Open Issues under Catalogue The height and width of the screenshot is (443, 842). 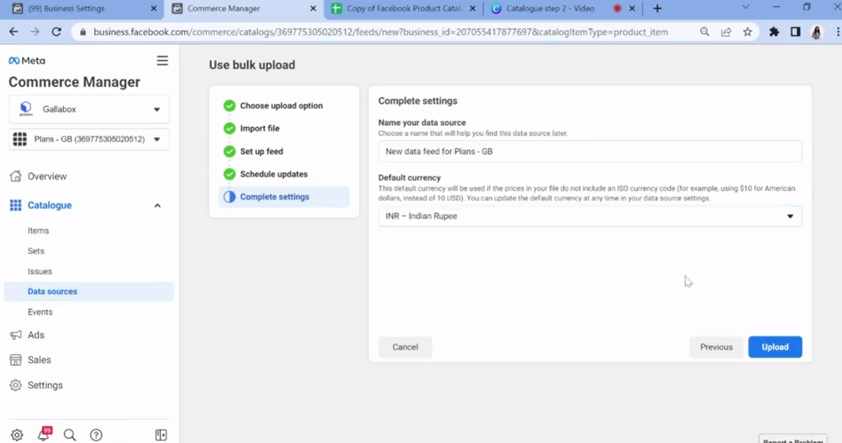(40, 271)
